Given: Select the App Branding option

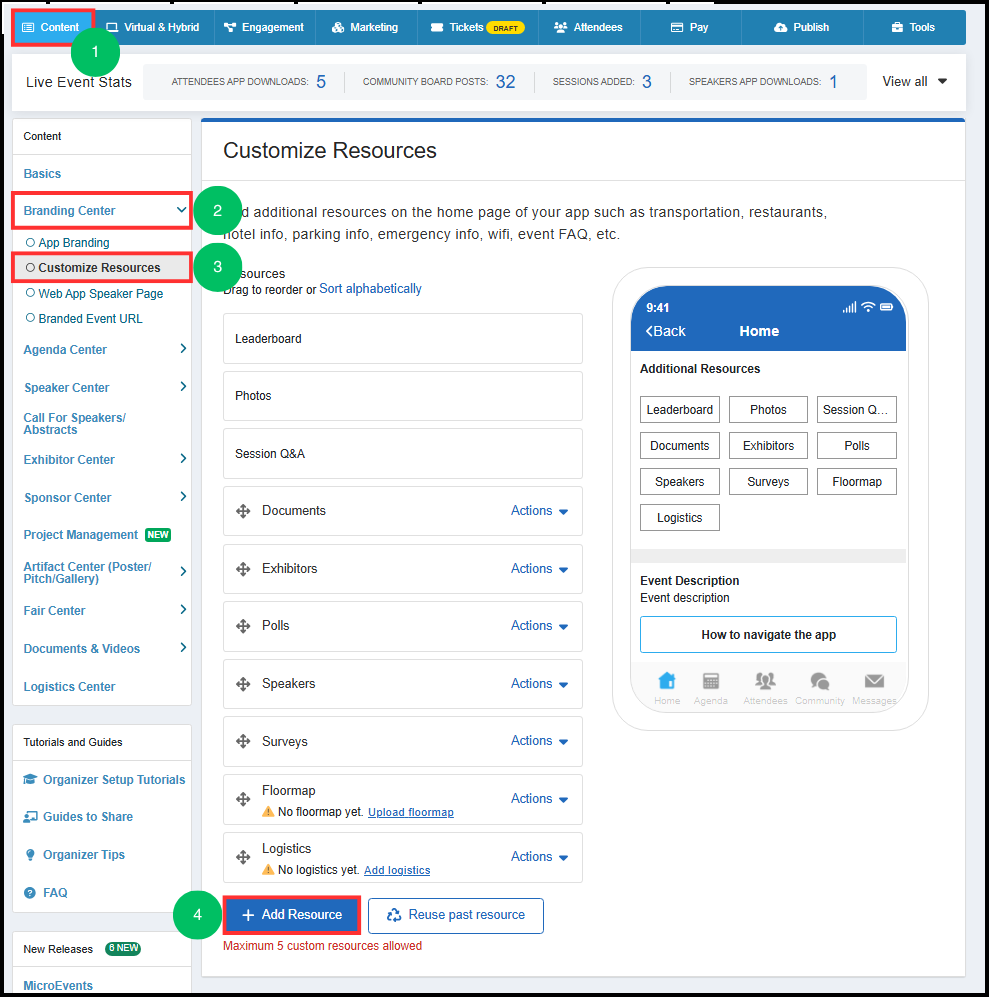Looking at the screenshot, I should click(x=67, y=243).
